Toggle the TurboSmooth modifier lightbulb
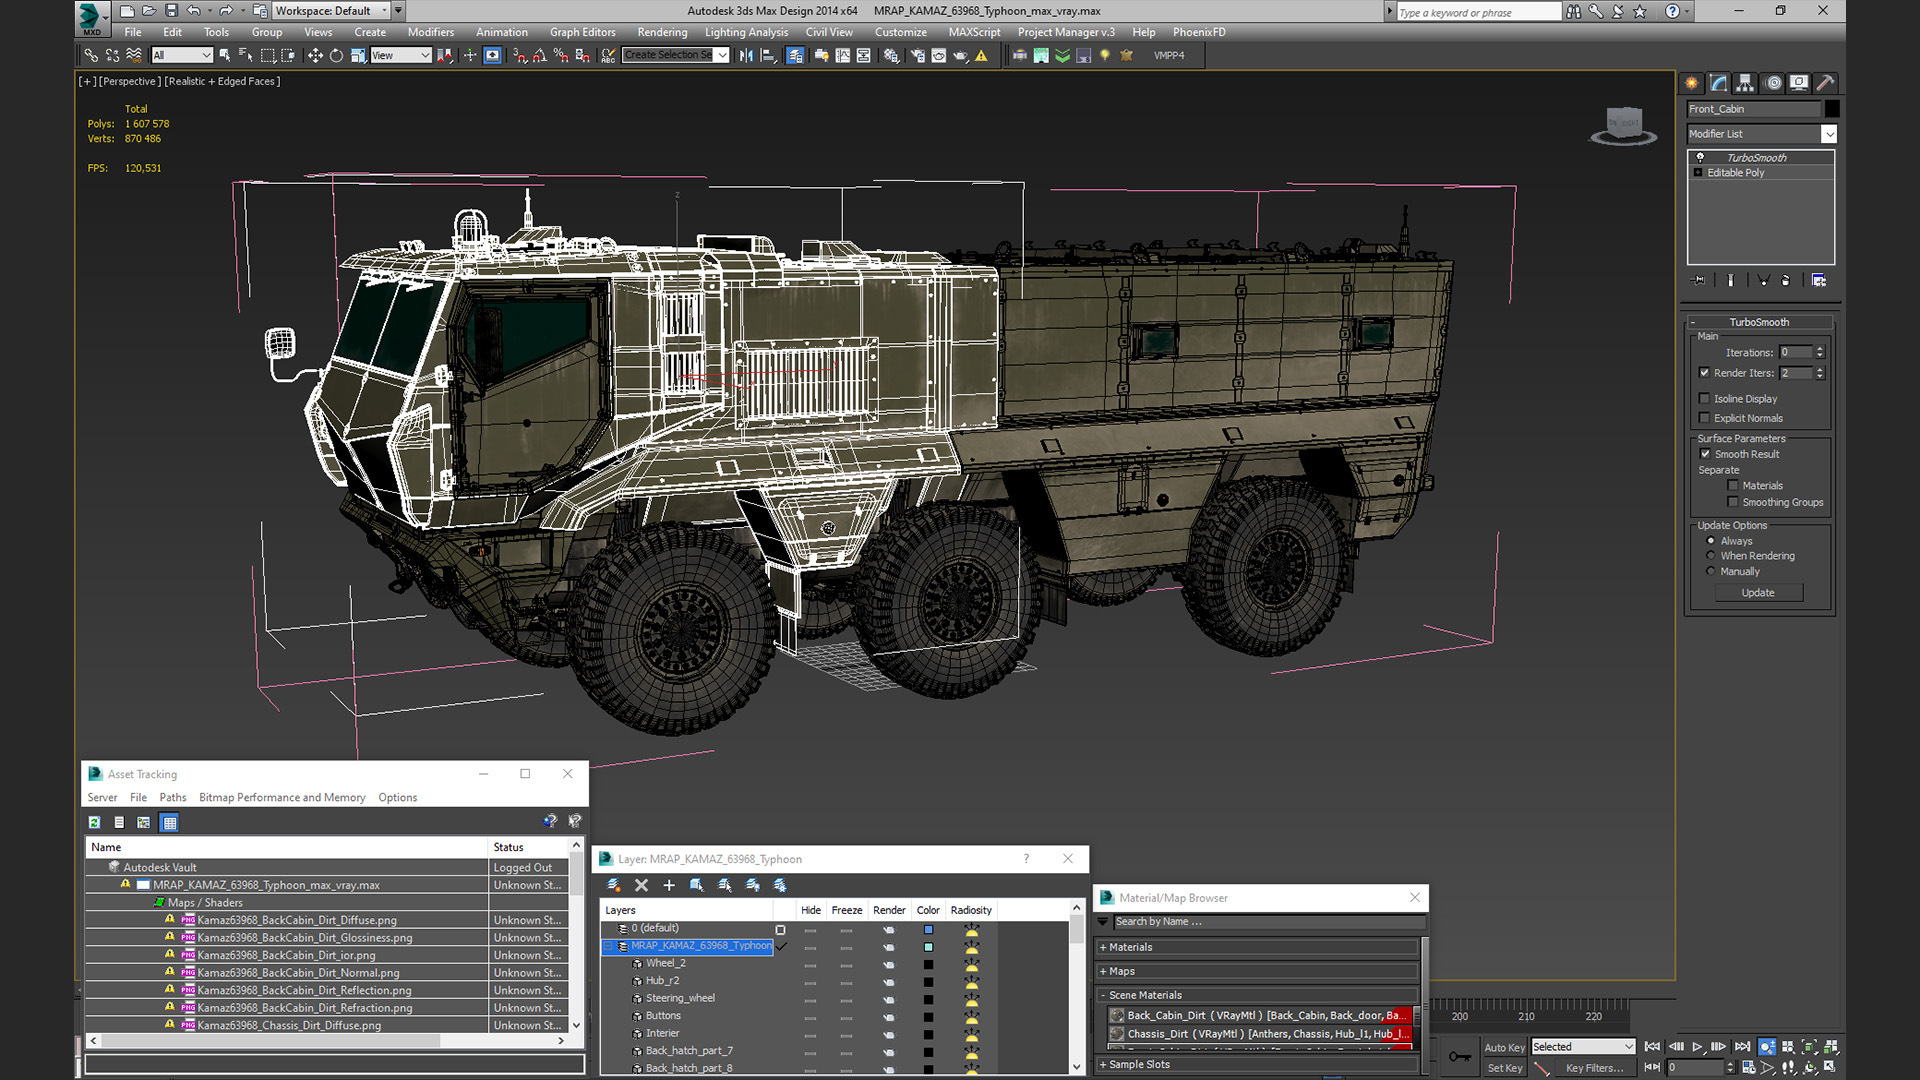Image resolution: width=1920 pixels, height=1080 pixels. tap(1700, 158)
